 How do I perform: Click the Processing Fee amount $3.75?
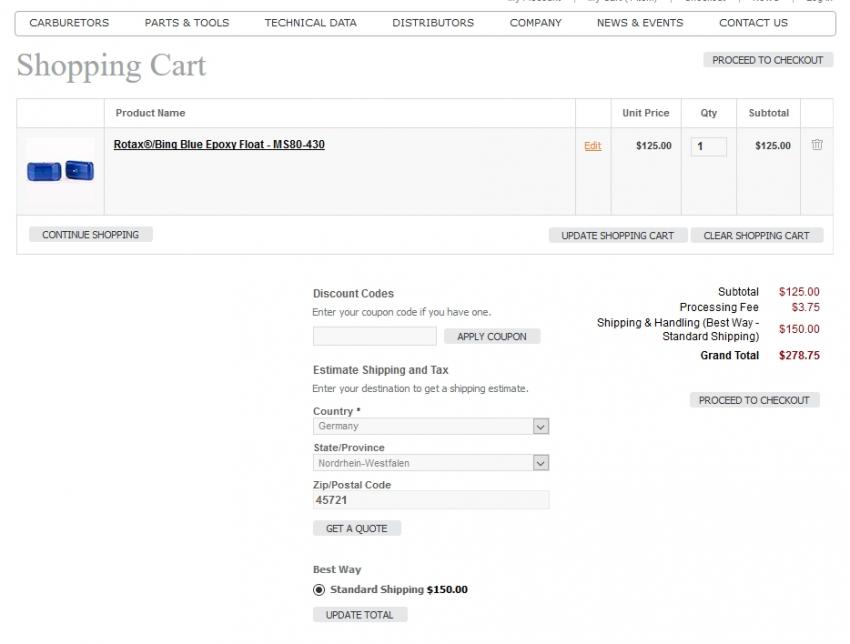tap(806, 307)
